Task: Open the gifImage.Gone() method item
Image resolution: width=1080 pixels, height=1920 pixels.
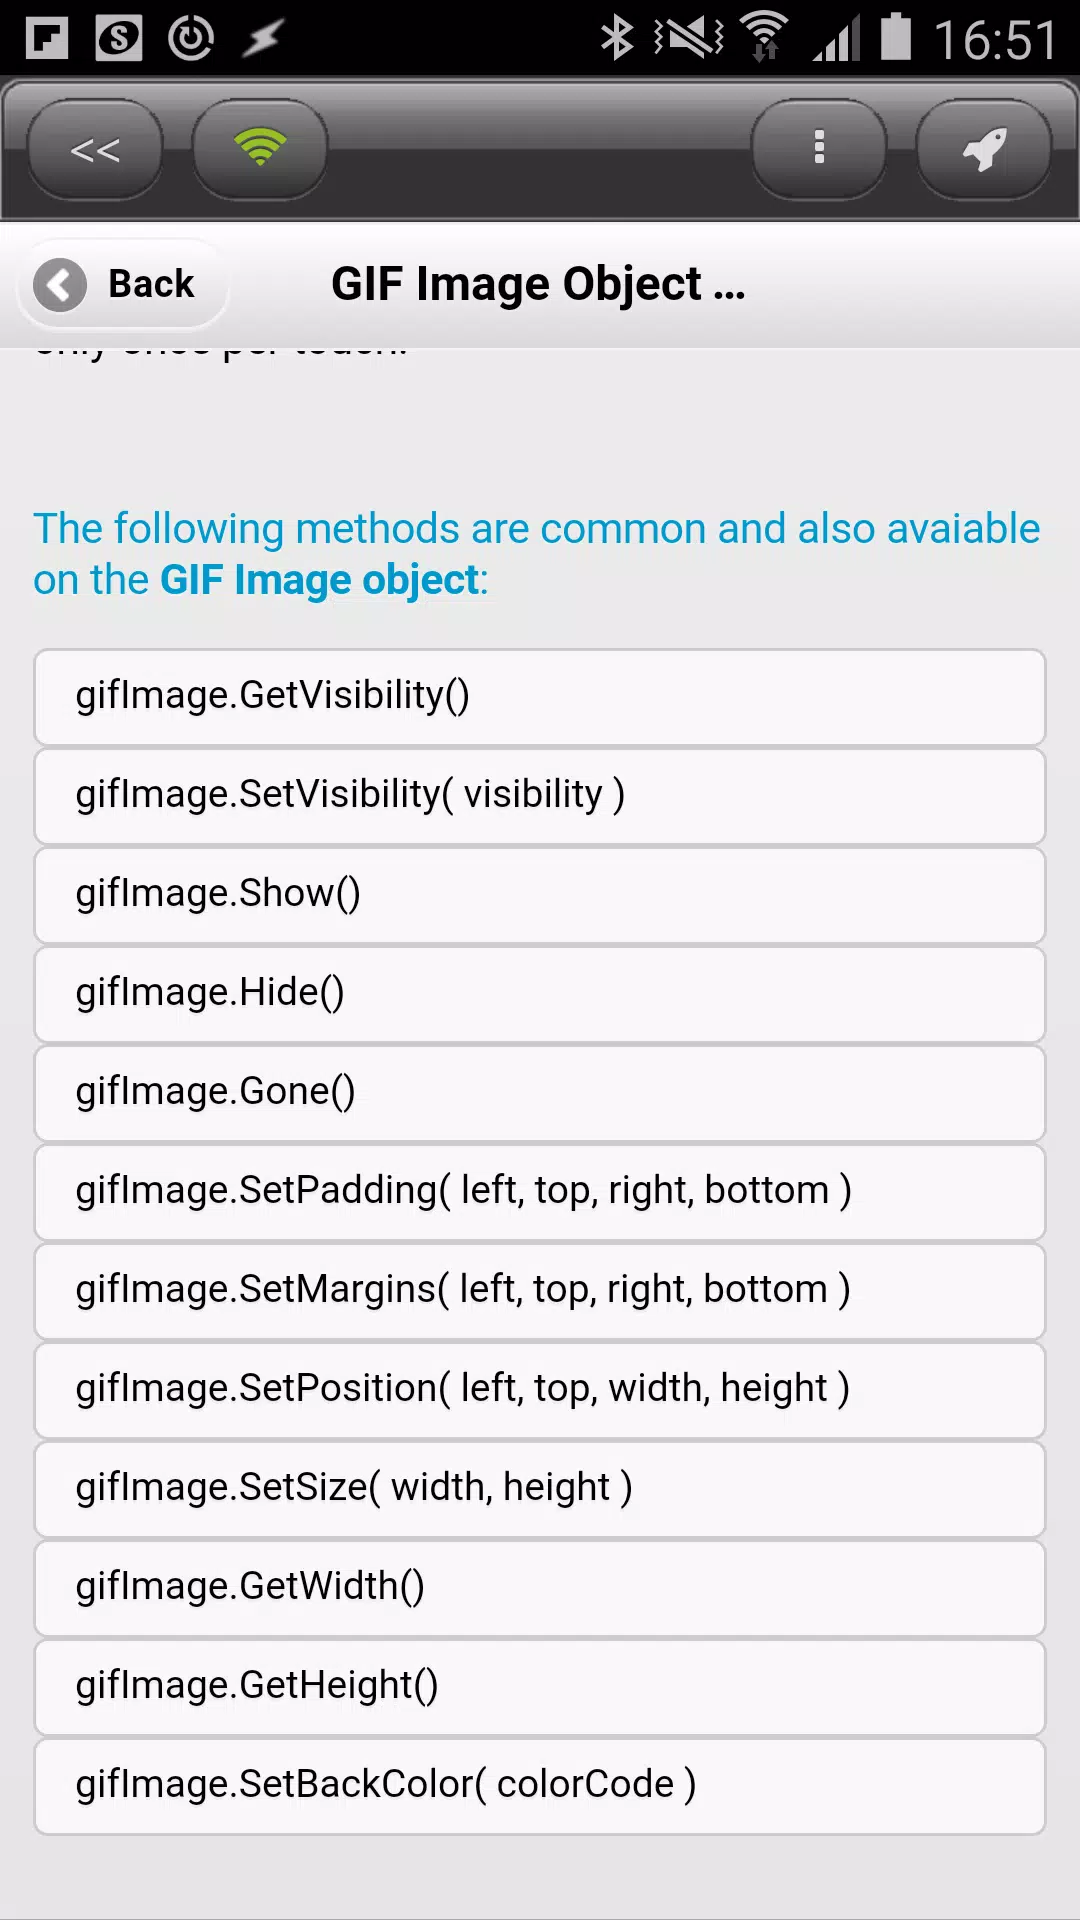Action: 540,1093
